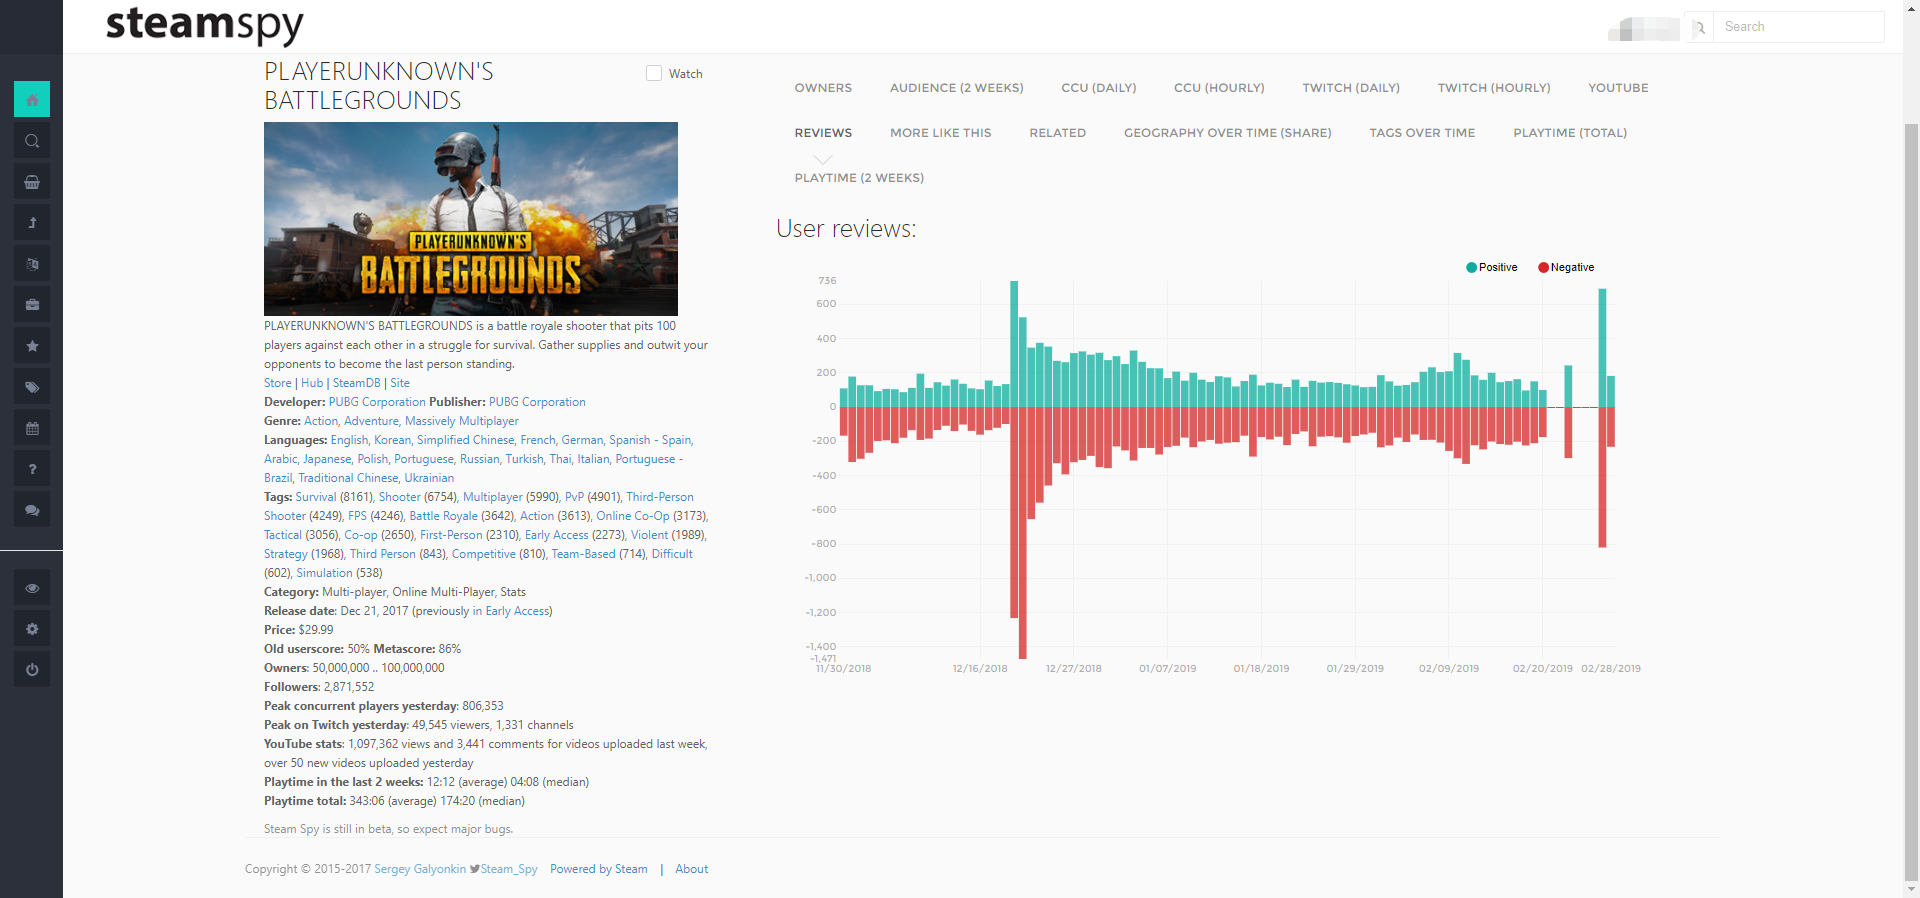Viewport: 1920px width, 898px height.
Task: Toggle the Positive legend series
Action: click(x=1492, y=267)
